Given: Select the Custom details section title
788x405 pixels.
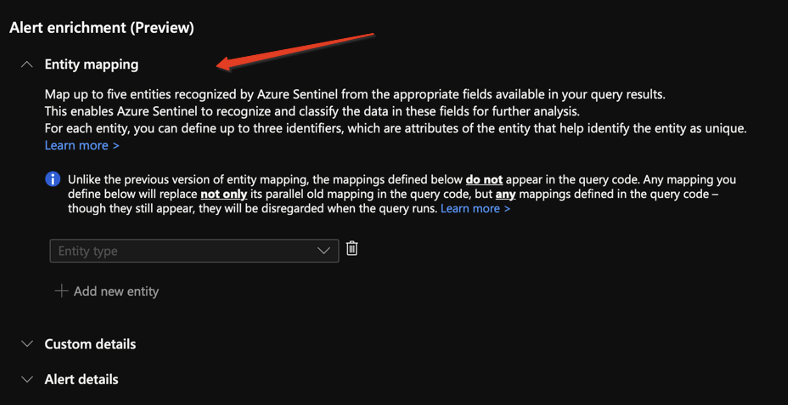Looking at the screenshot, I should 90,344.
